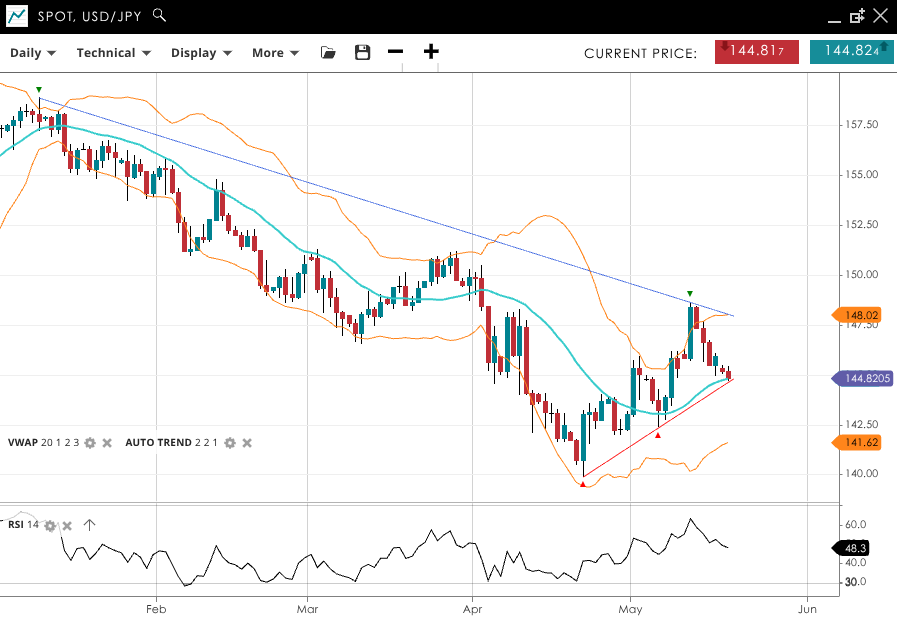Click the red sell price 144.817
The width and height of the screenshot is (897, 624).
click(x=756, y=52)
